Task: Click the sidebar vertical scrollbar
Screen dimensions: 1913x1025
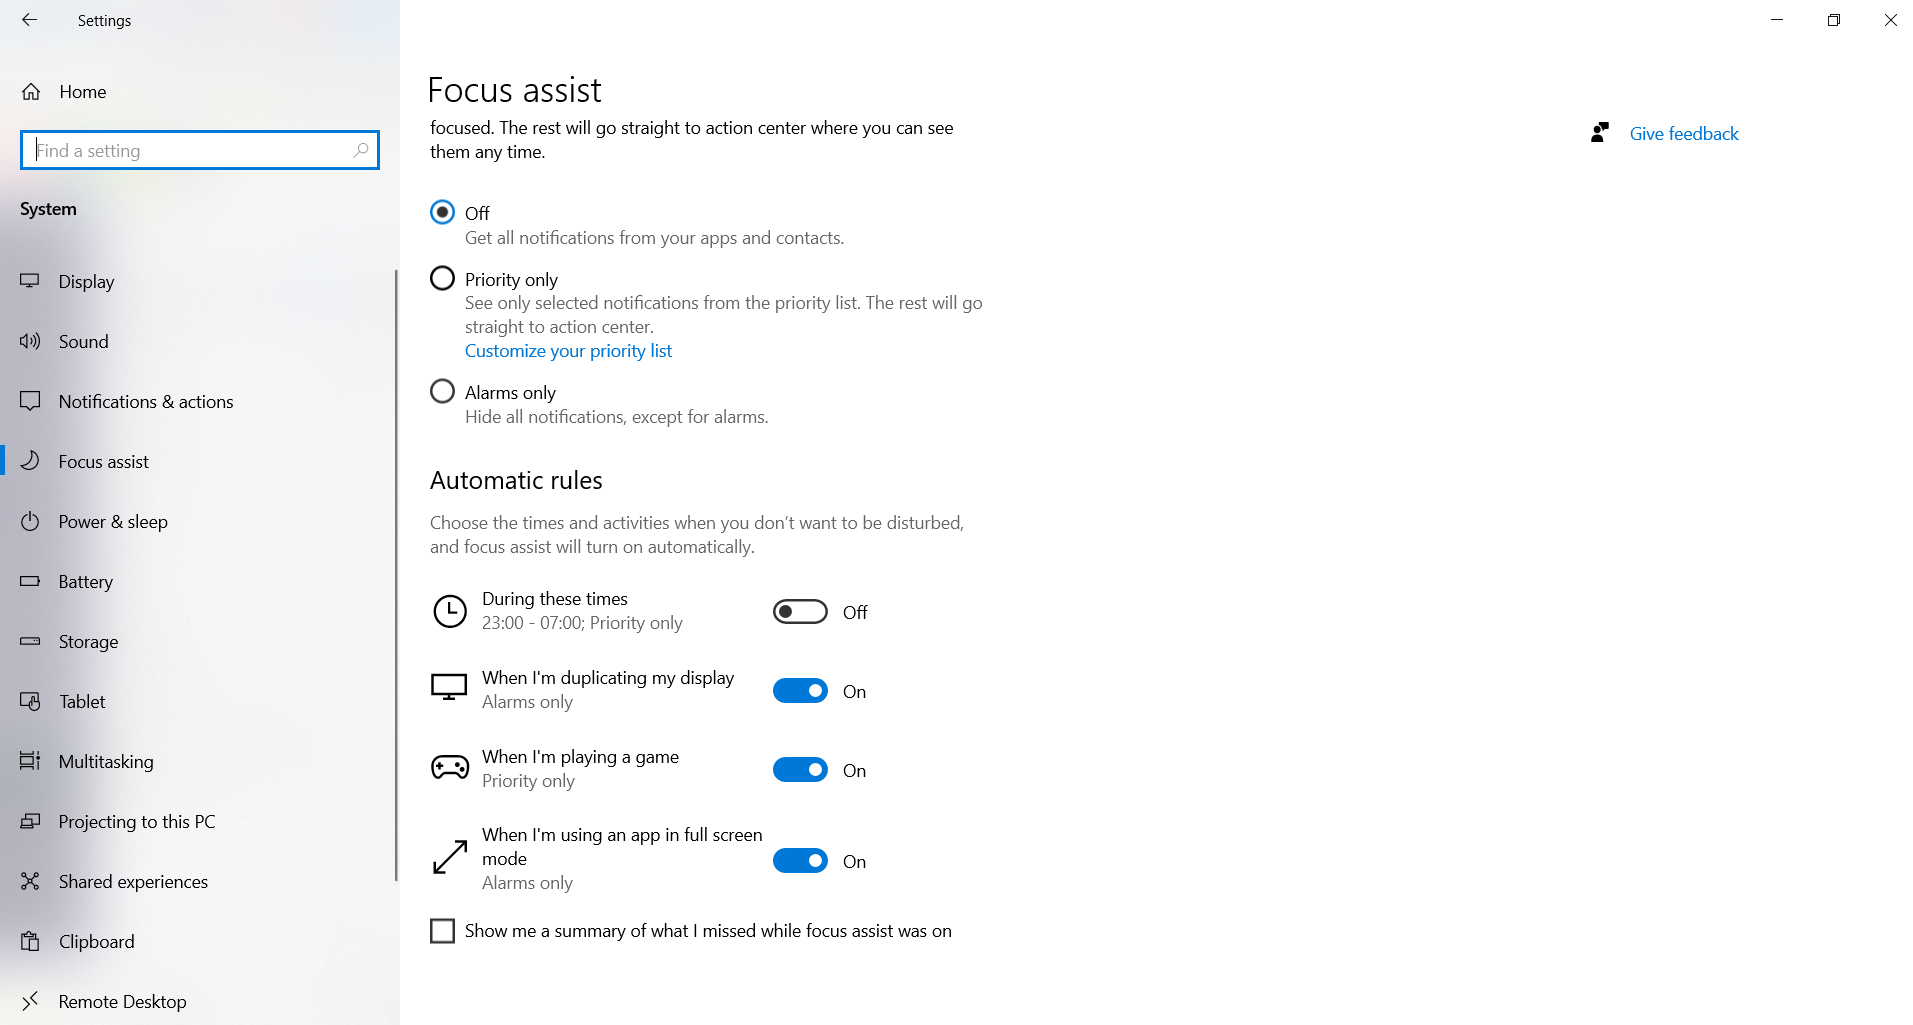Action: [x=396, y=575]
